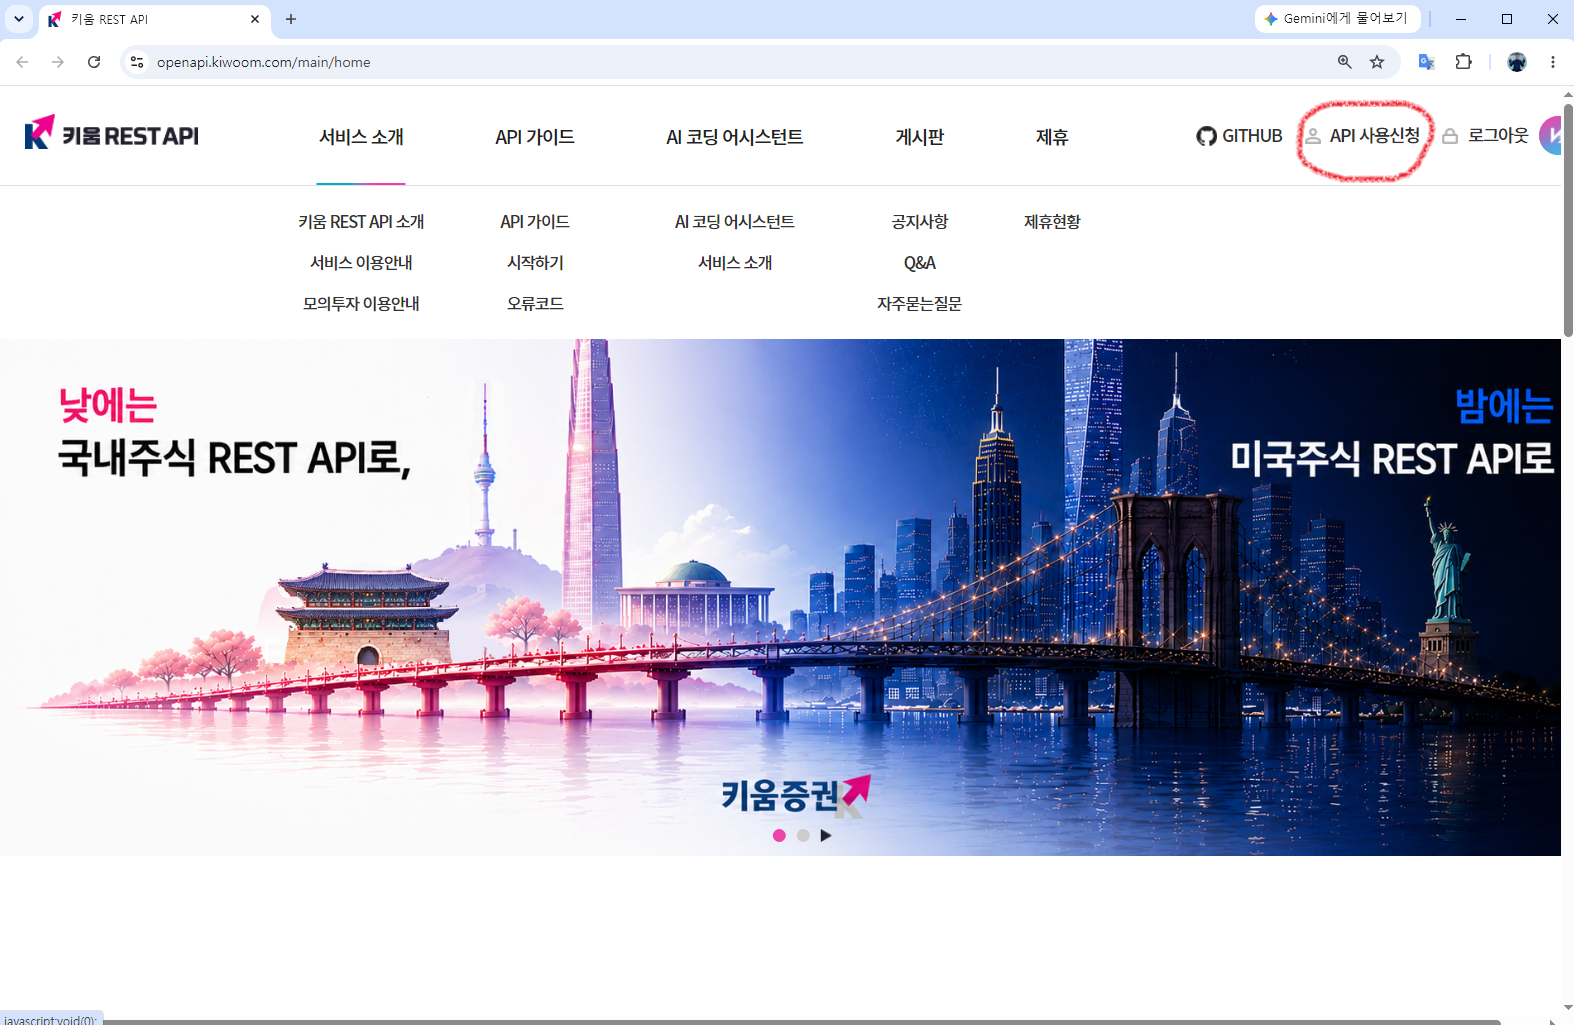Click the browser back arrow

22,62
